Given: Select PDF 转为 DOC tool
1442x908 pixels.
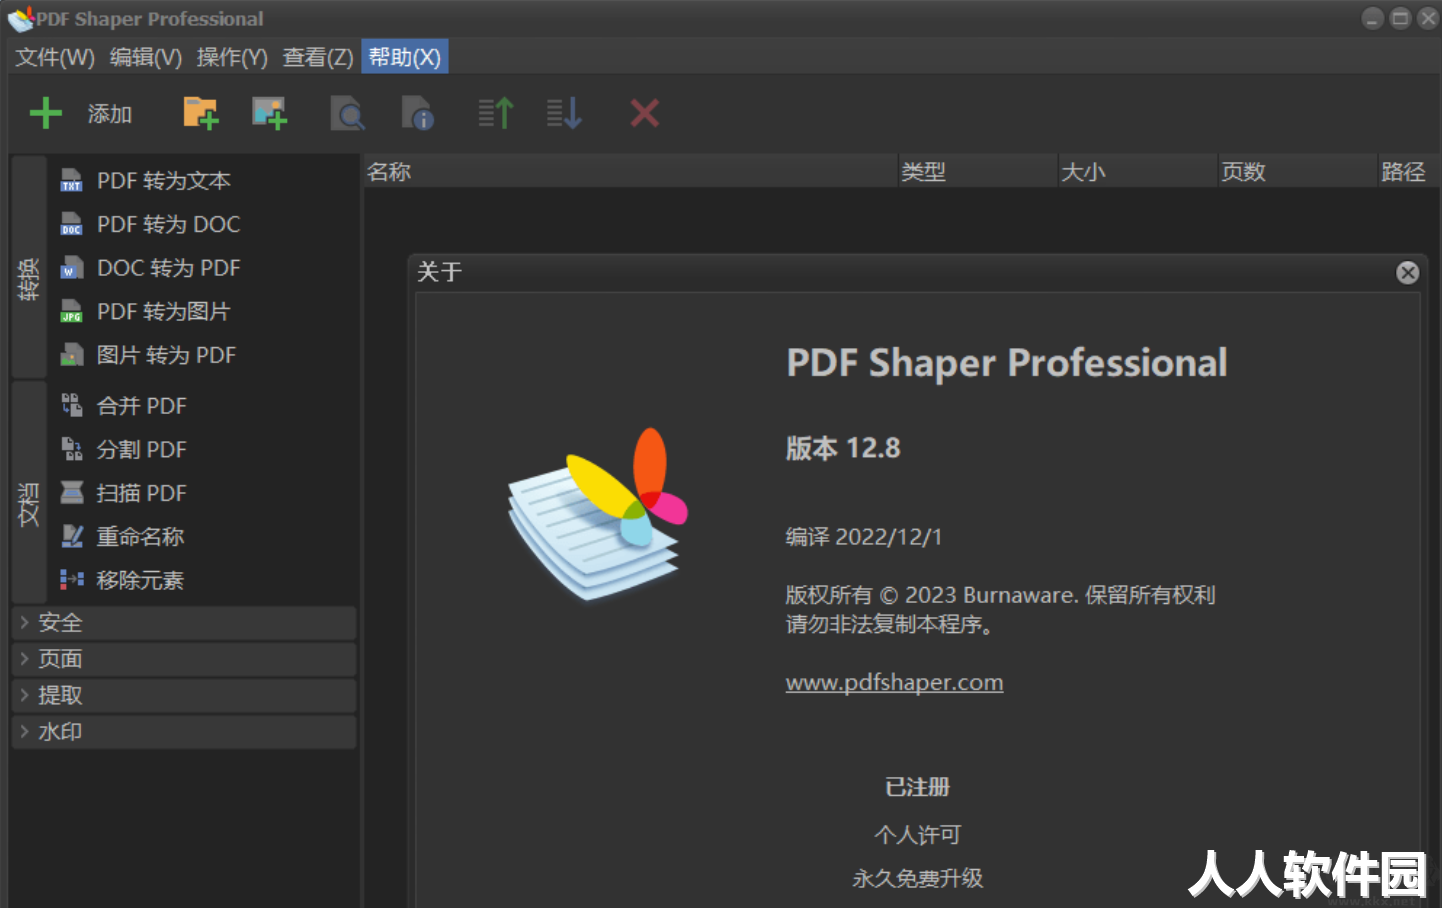Looking at the screenshot, I should (169, 224).
